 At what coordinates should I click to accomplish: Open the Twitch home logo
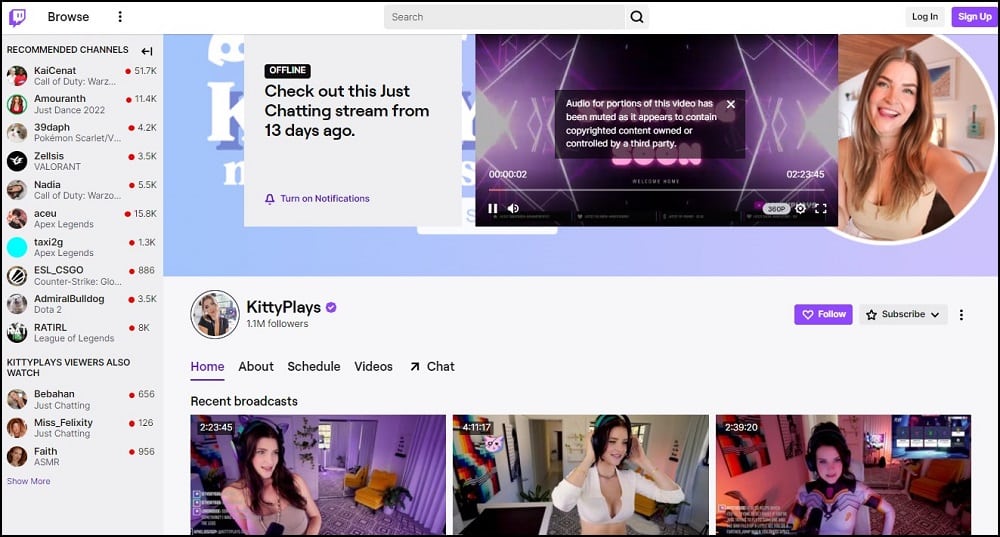17,17
